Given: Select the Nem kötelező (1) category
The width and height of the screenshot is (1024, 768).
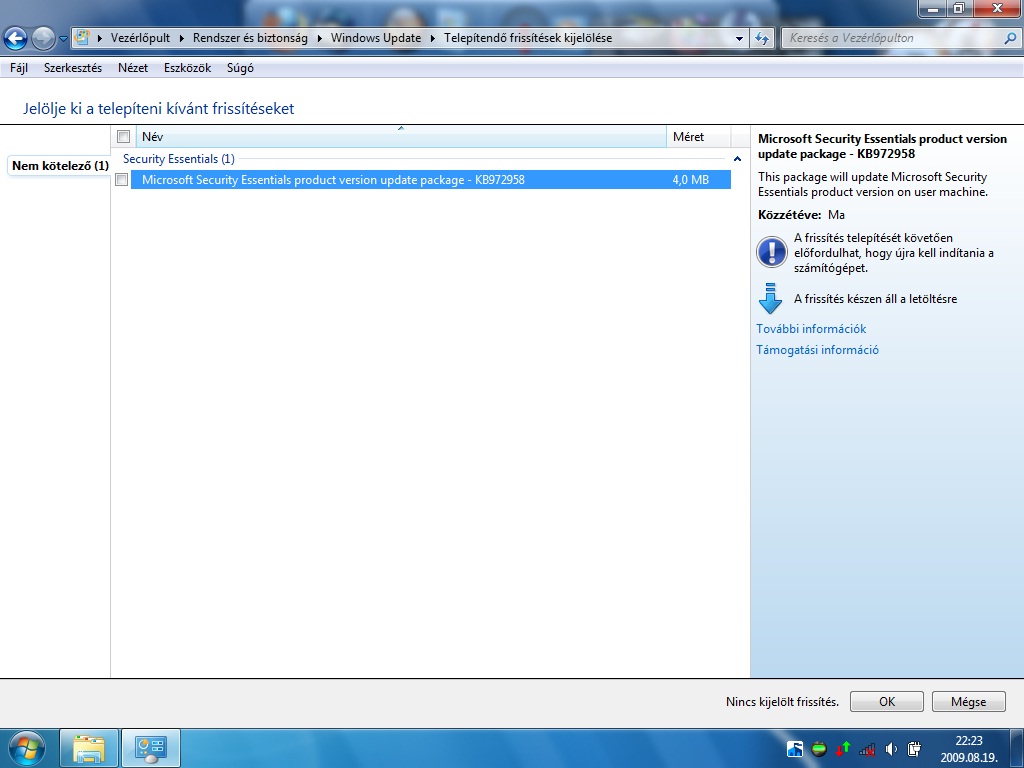Looking at the screenshot, I should tap(60, 165).
